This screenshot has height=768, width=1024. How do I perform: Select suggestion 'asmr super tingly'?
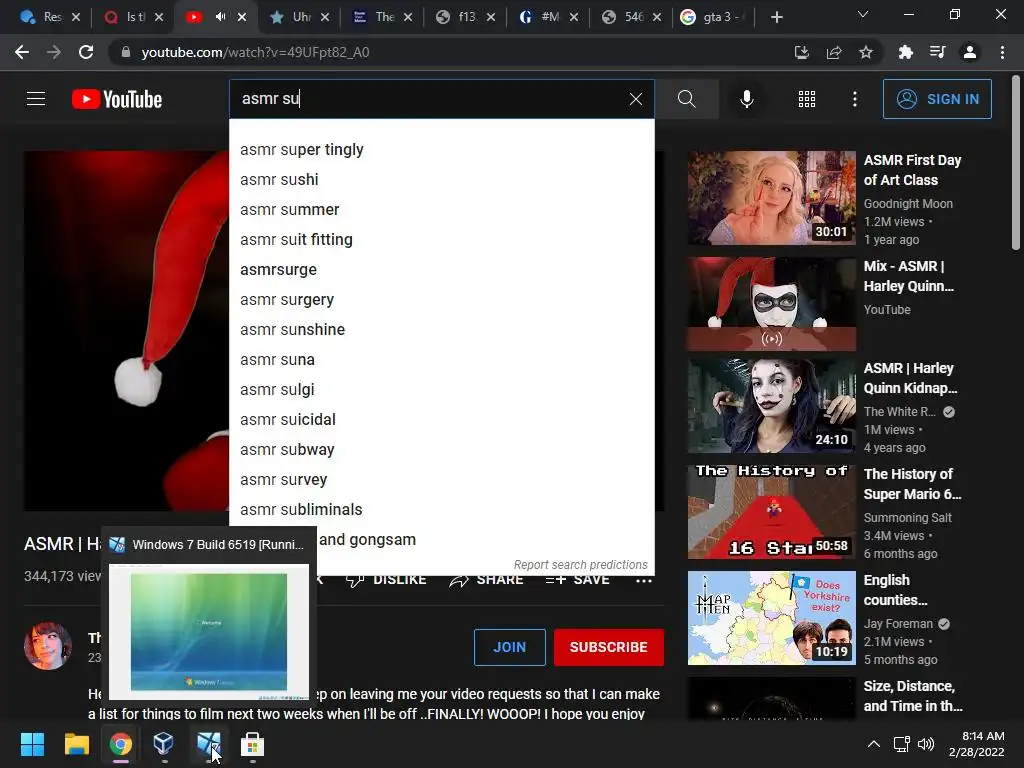(x=441, y=150)
